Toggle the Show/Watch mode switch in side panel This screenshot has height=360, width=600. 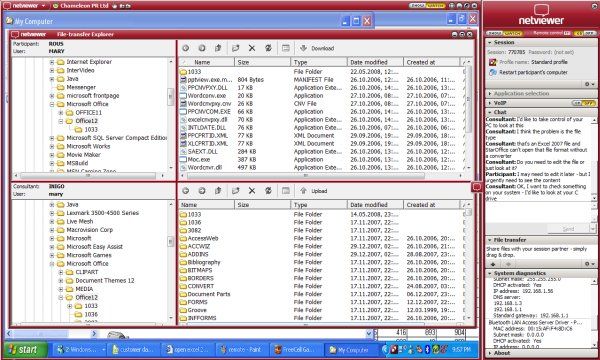coord(505,33)
